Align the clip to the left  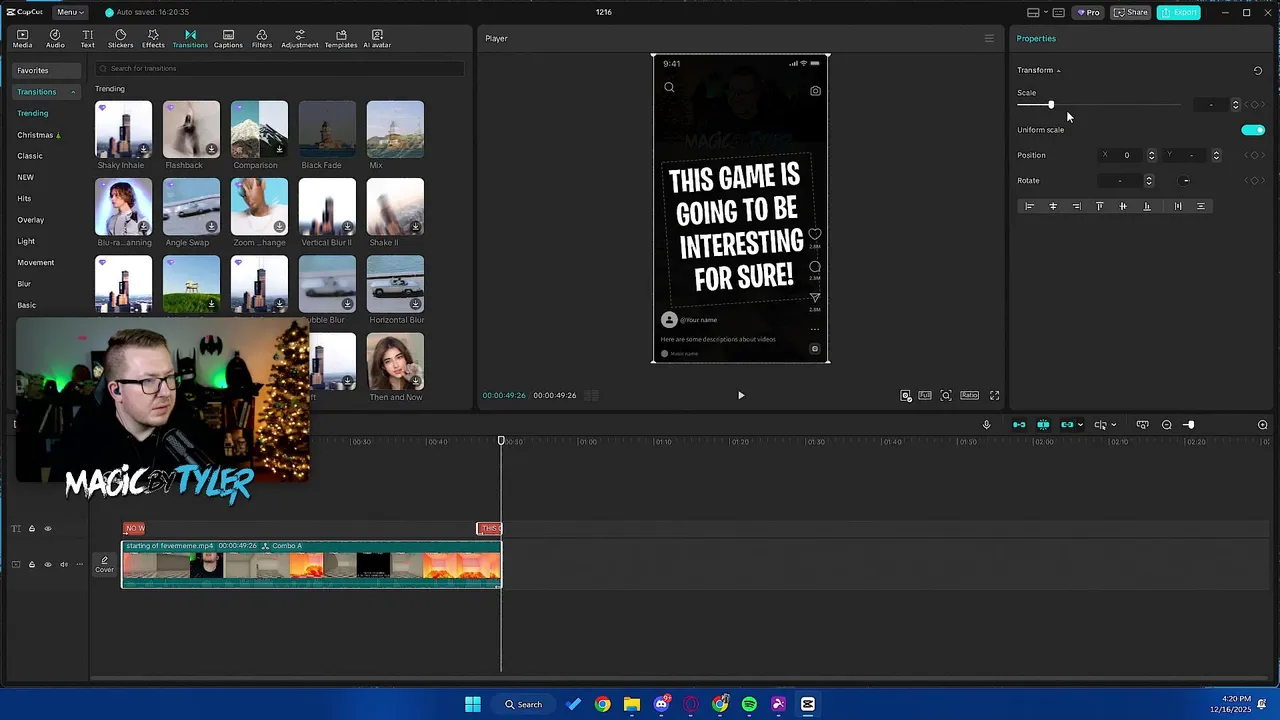click(x=1029, y=206)
